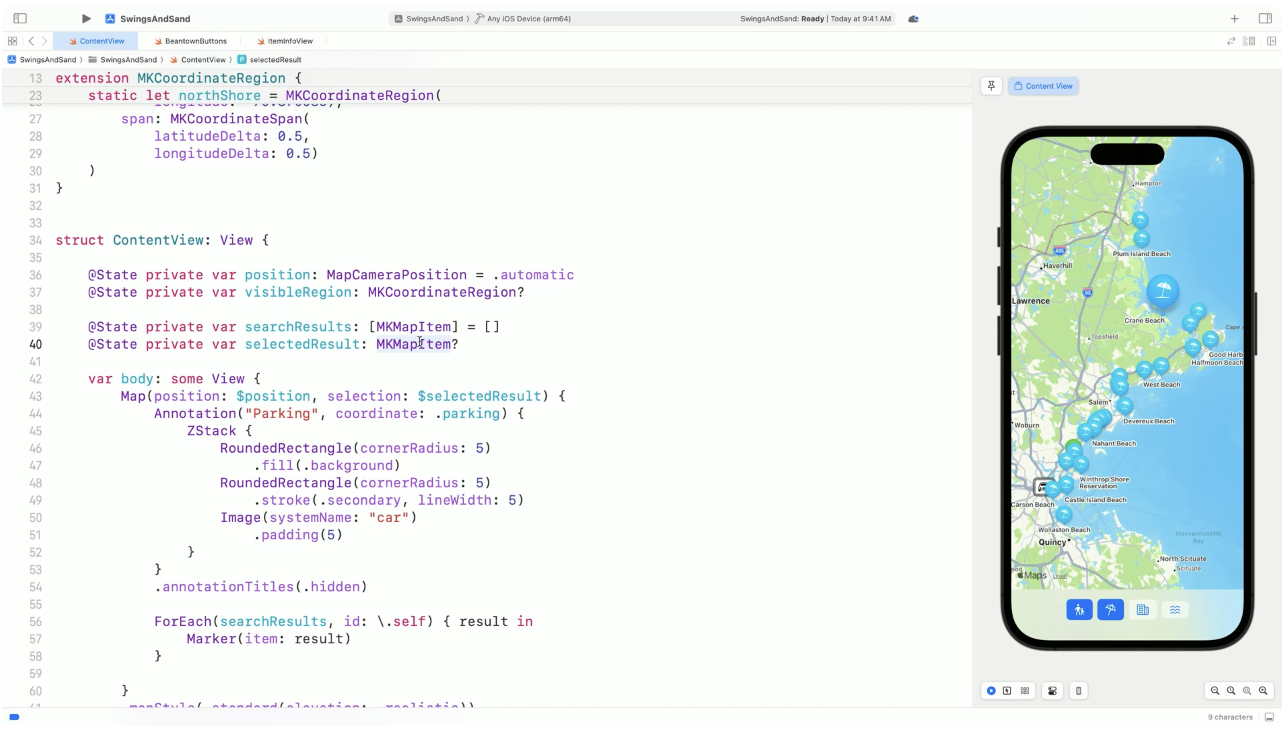Screen dimensions: 1288x732
Task: Tap the water waves button in the preview
Action: pos(1175,609)
